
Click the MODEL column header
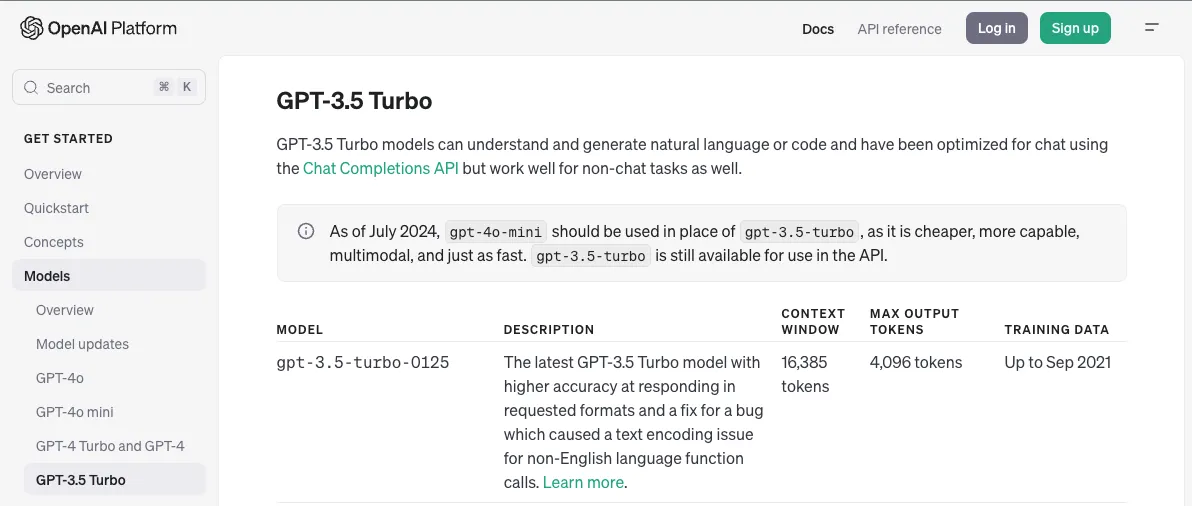pos(300,330)
